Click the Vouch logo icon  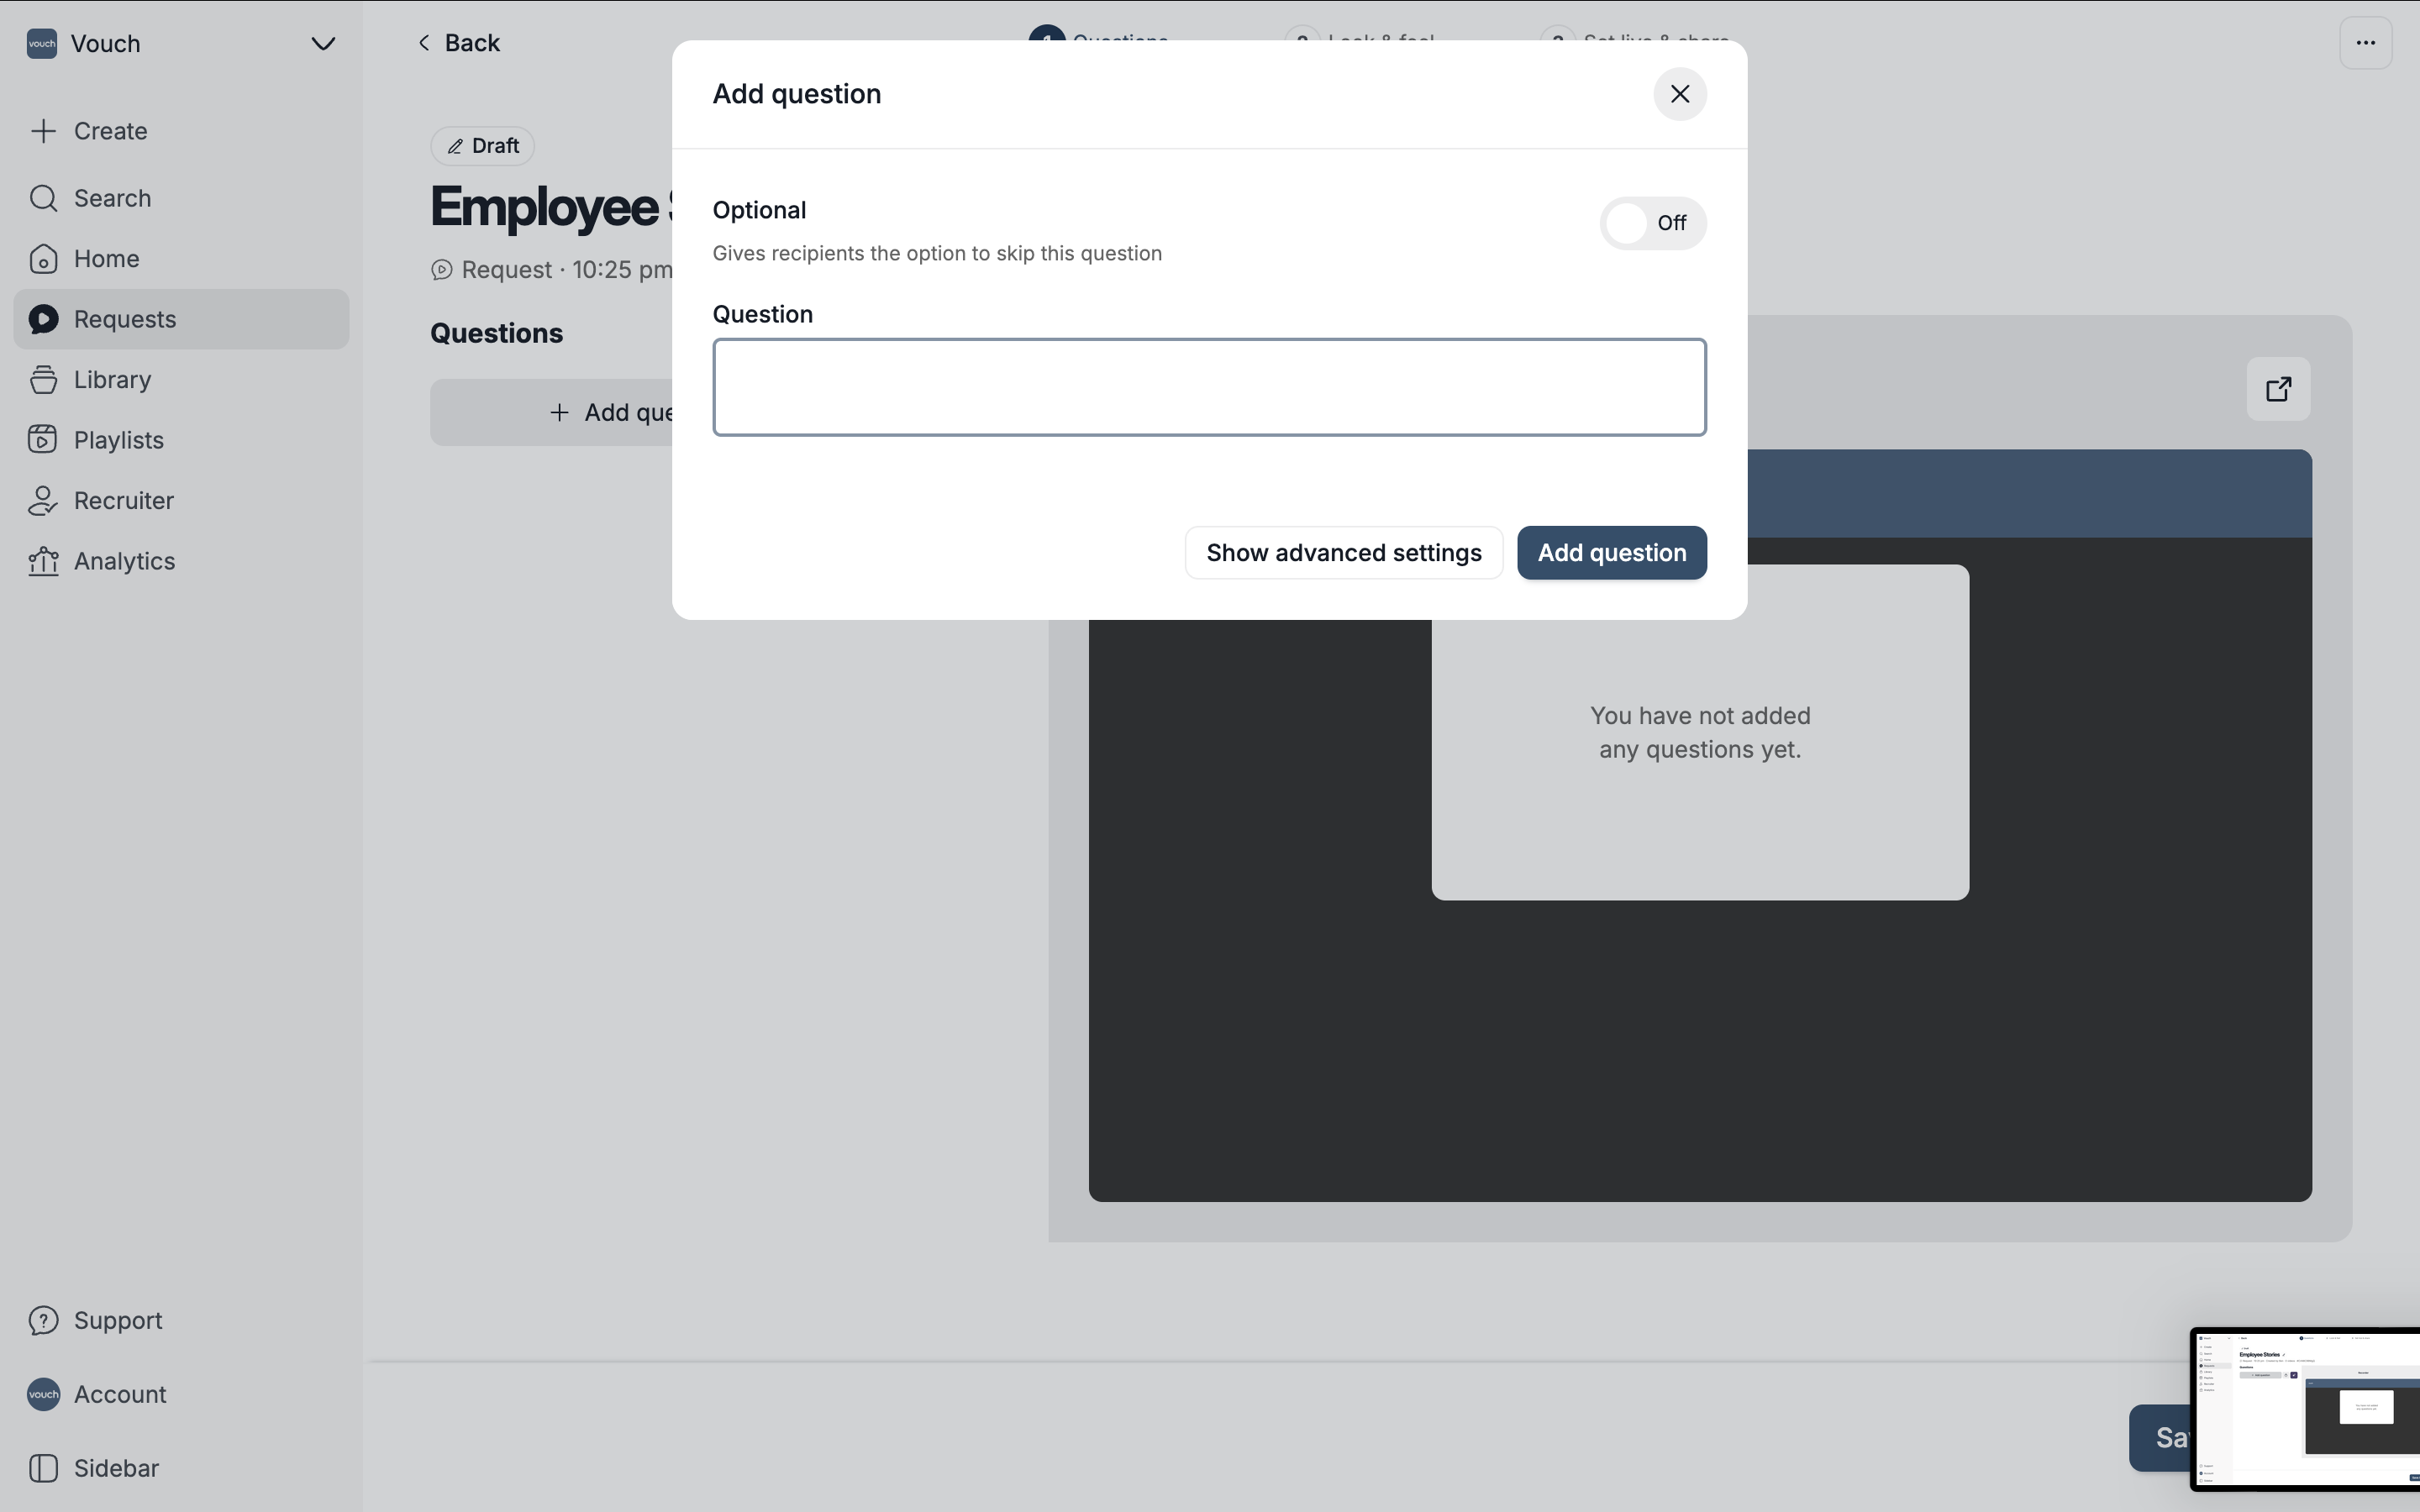coord(42,44)
